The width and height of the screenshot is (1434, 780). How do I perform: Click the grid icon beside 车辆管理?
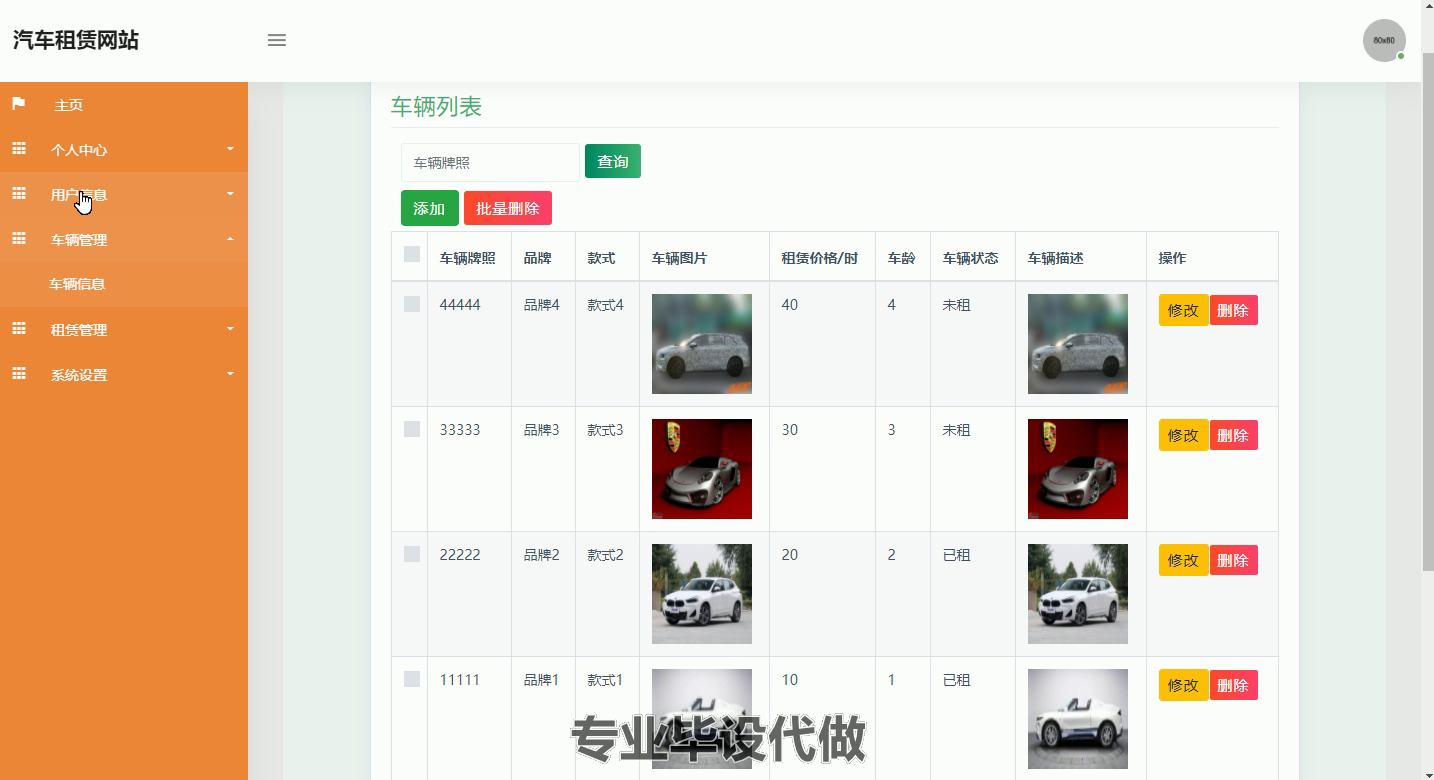(19, 239)
